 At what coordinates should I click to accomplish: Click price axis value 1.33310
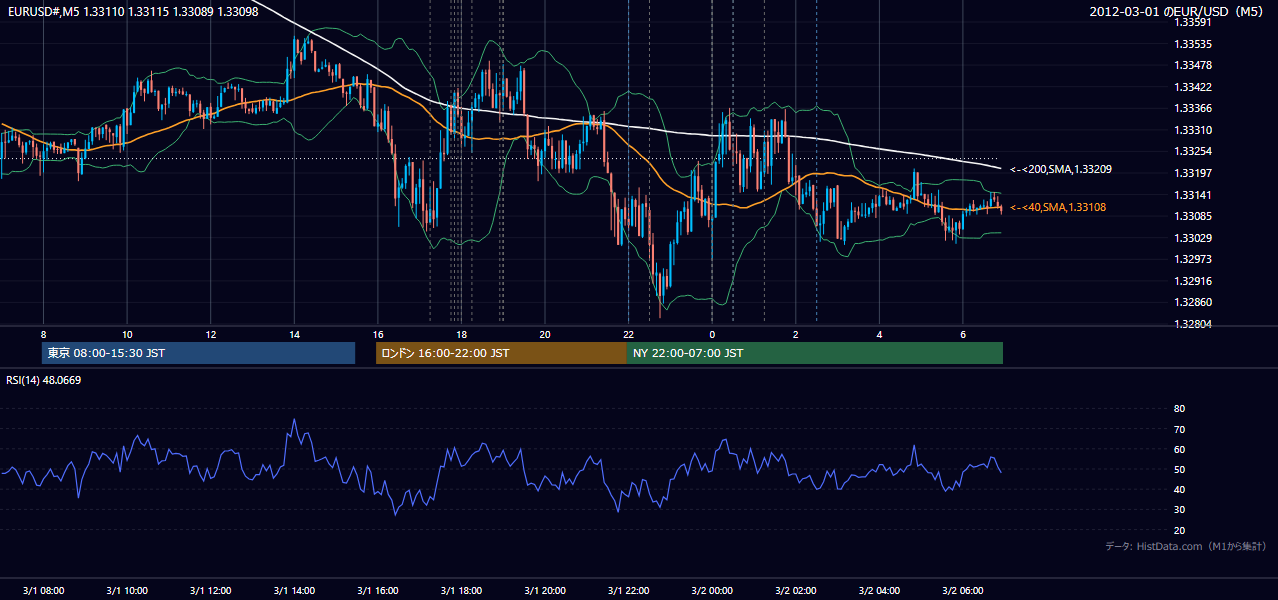[x=1193, y=130]
